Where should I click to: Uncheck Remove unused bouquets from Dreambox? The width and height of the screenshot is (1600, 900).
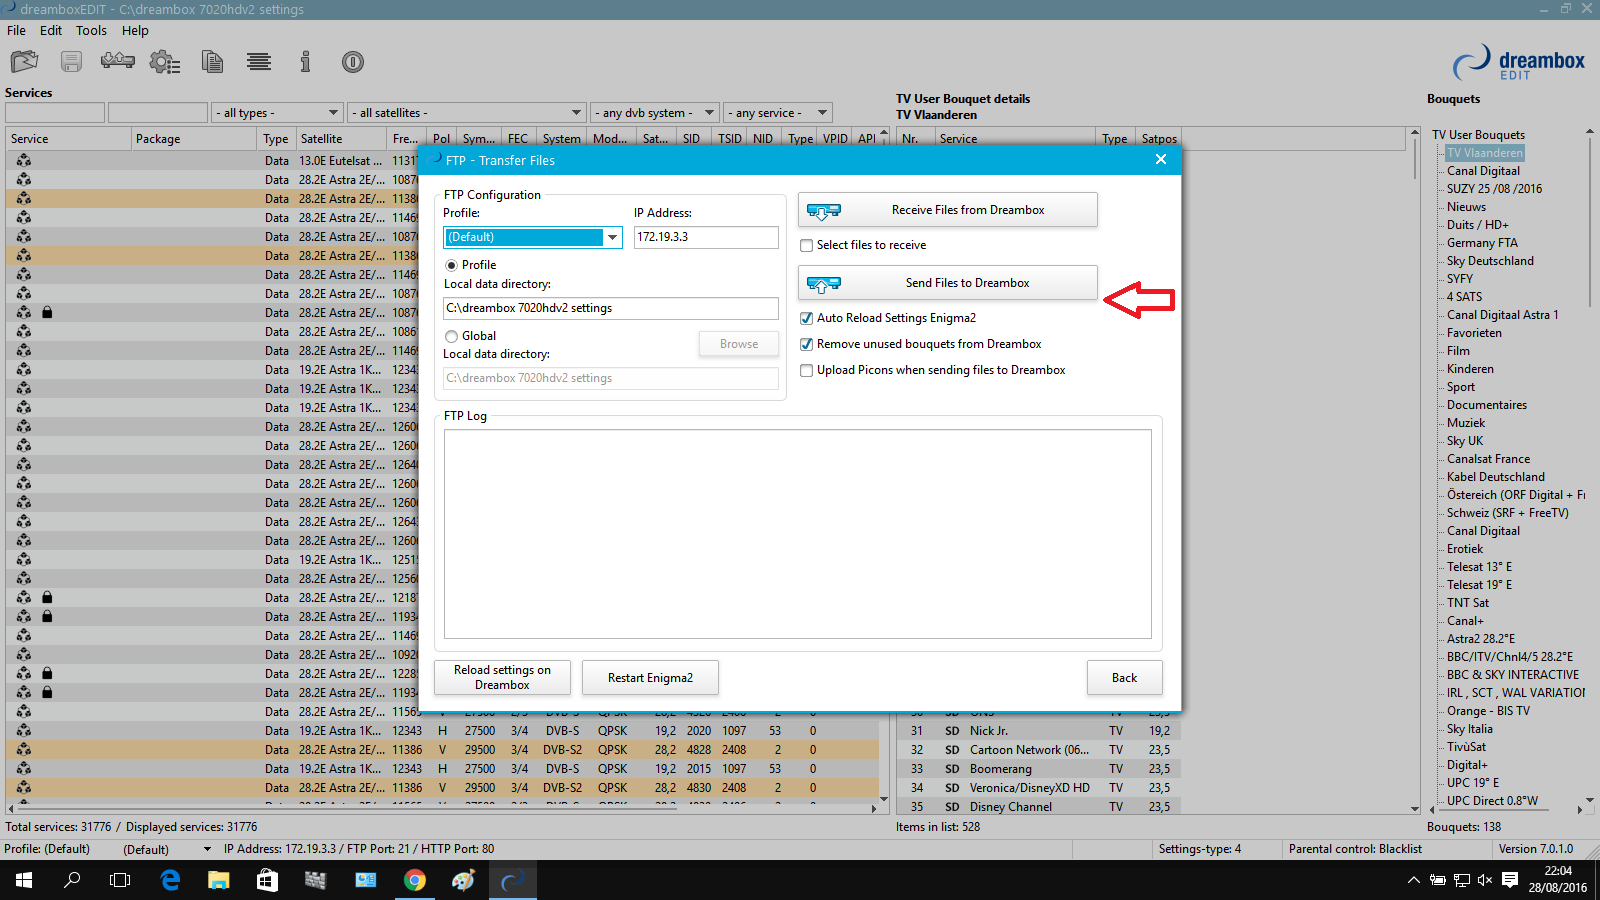[806, 344]
